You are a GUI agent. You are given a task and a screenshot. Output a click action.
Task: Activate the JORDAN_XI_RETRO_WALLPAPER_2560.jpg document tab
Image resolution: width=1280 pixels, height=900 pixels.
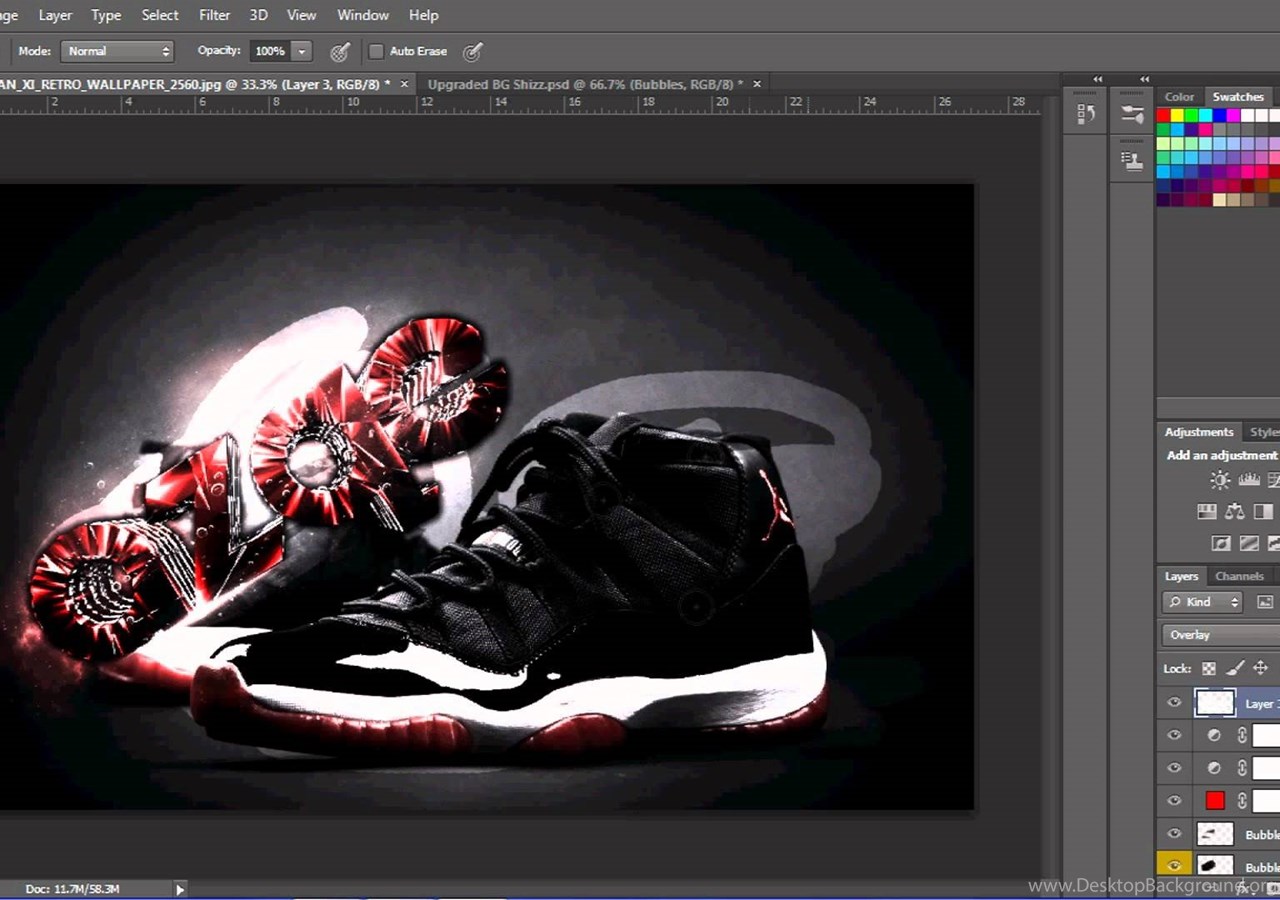coord(195,84)
